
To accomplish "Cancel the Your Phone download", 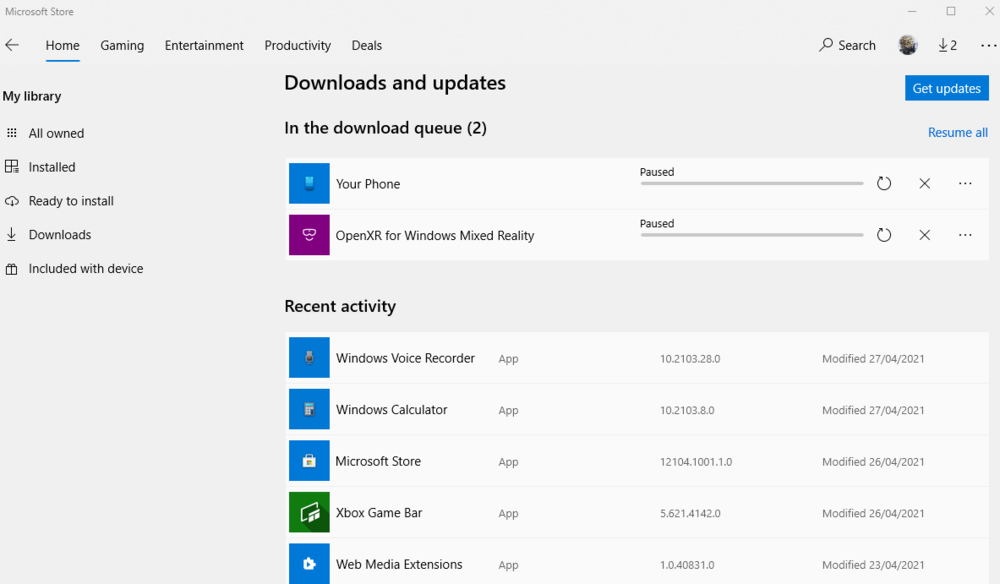I will (924, 184).
